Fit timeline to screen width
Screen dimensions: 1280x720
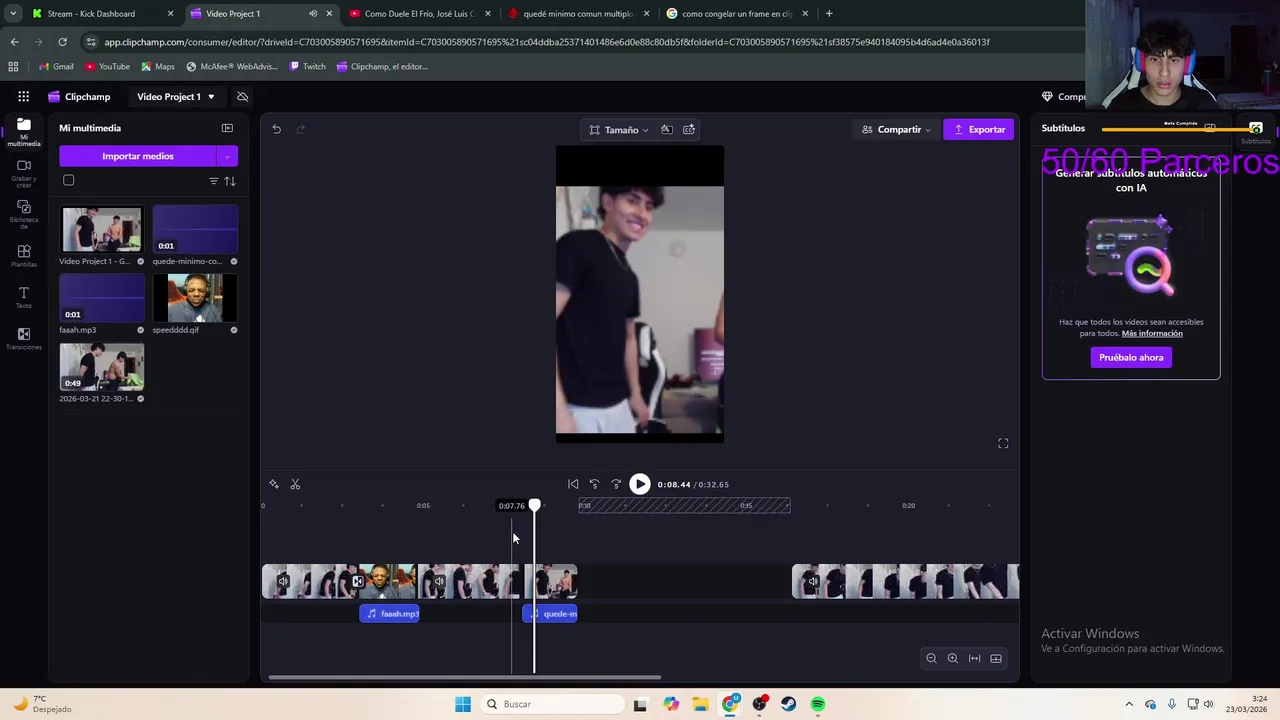[975, 658]
